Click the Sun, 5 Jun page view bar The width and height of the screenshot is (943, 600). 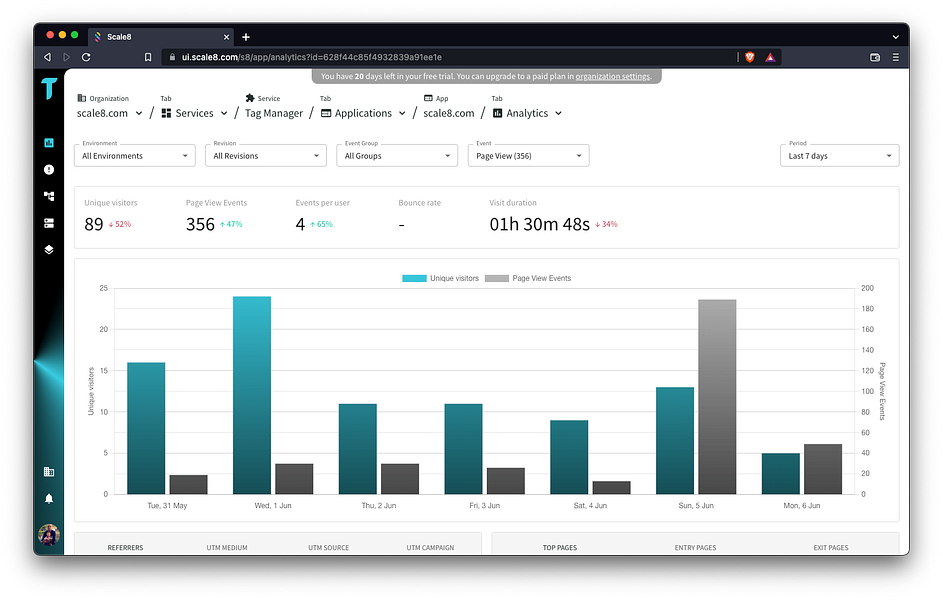(x=717, y=397)
